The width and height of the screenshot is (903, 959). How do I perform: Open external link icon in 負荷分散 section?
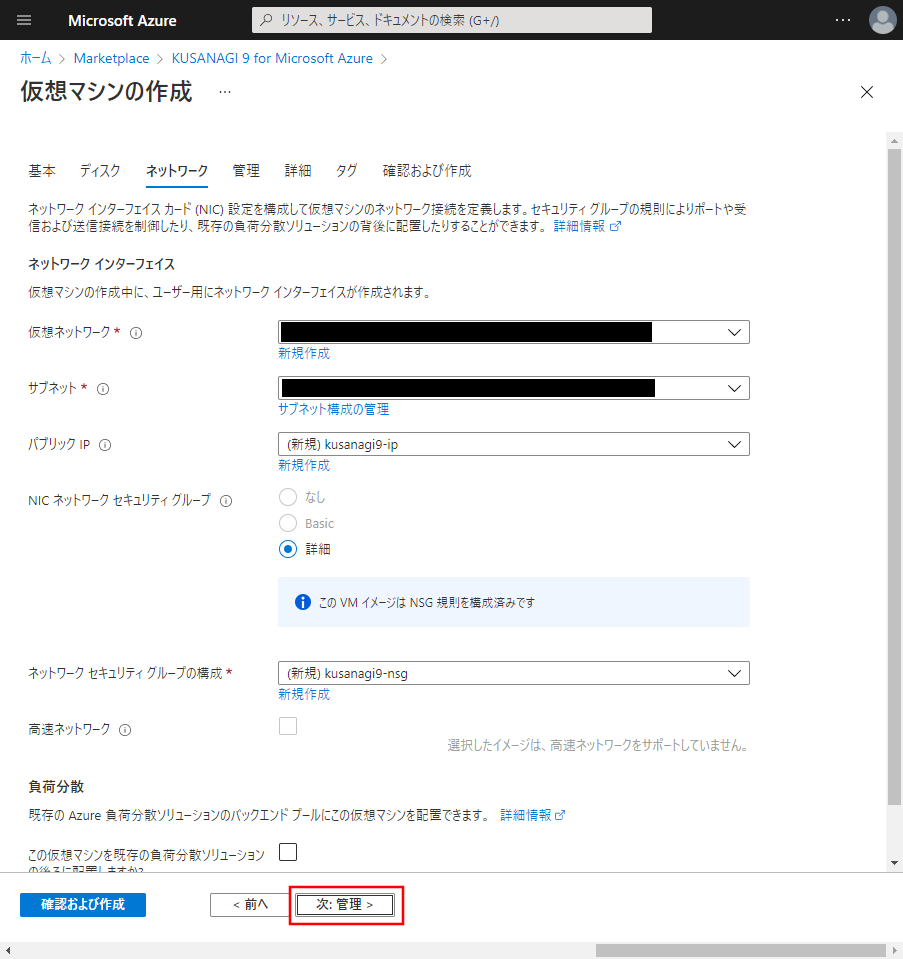pos(560,815)
